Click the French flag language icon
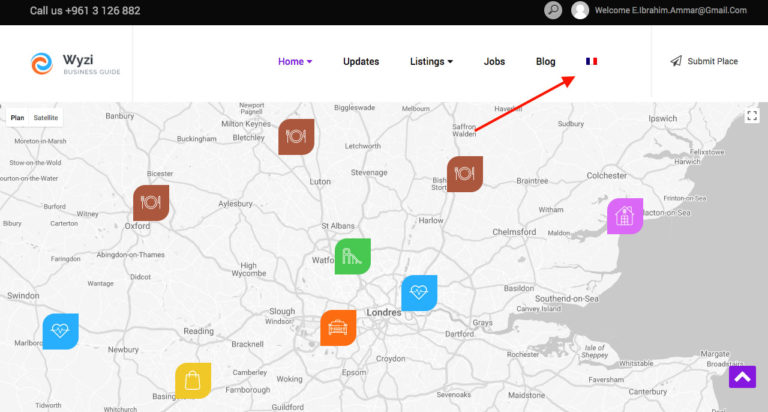This screenshot has height=412, width=768. tap(591, 61)
